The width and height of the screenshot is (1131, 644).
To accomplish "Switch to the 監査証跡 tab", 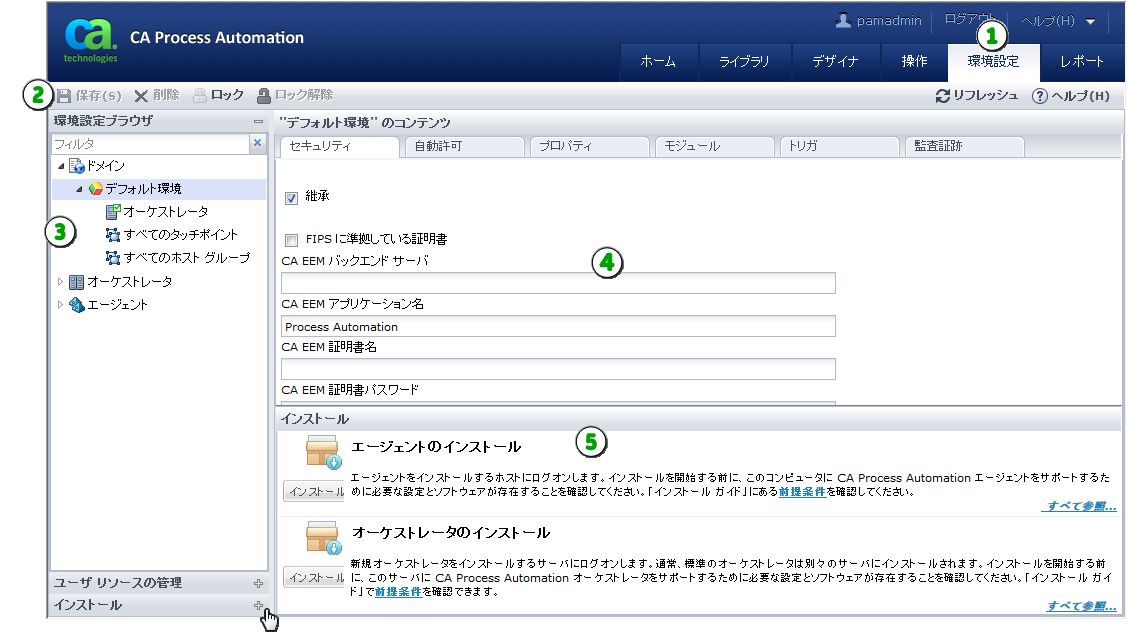I will click(x=964, y=146).
